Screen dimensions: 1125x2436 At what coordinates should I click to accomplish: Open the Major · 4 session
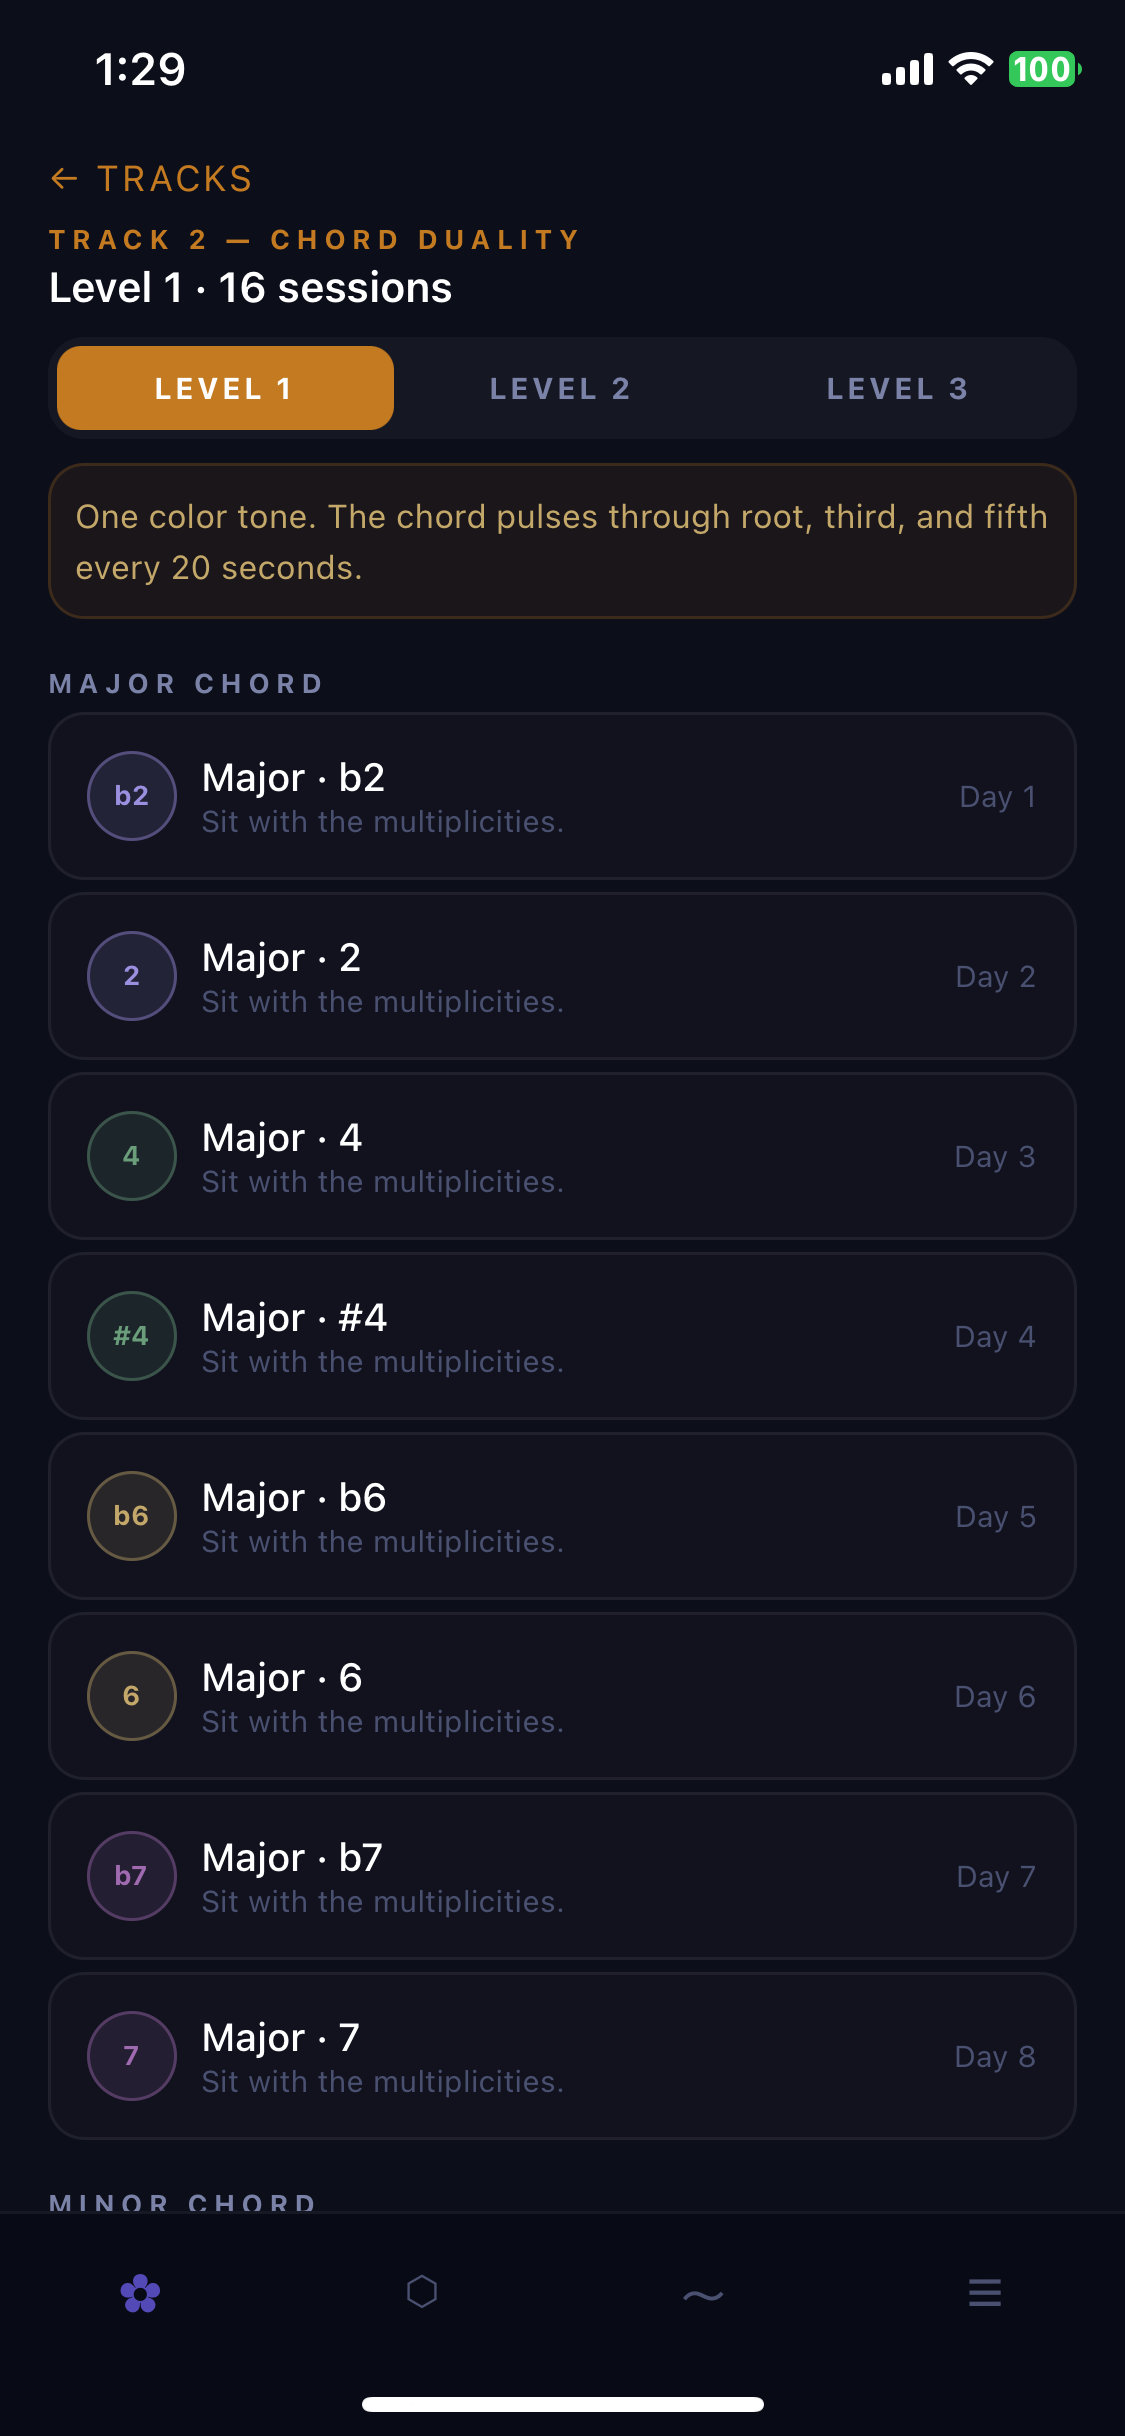(561, 1156)
